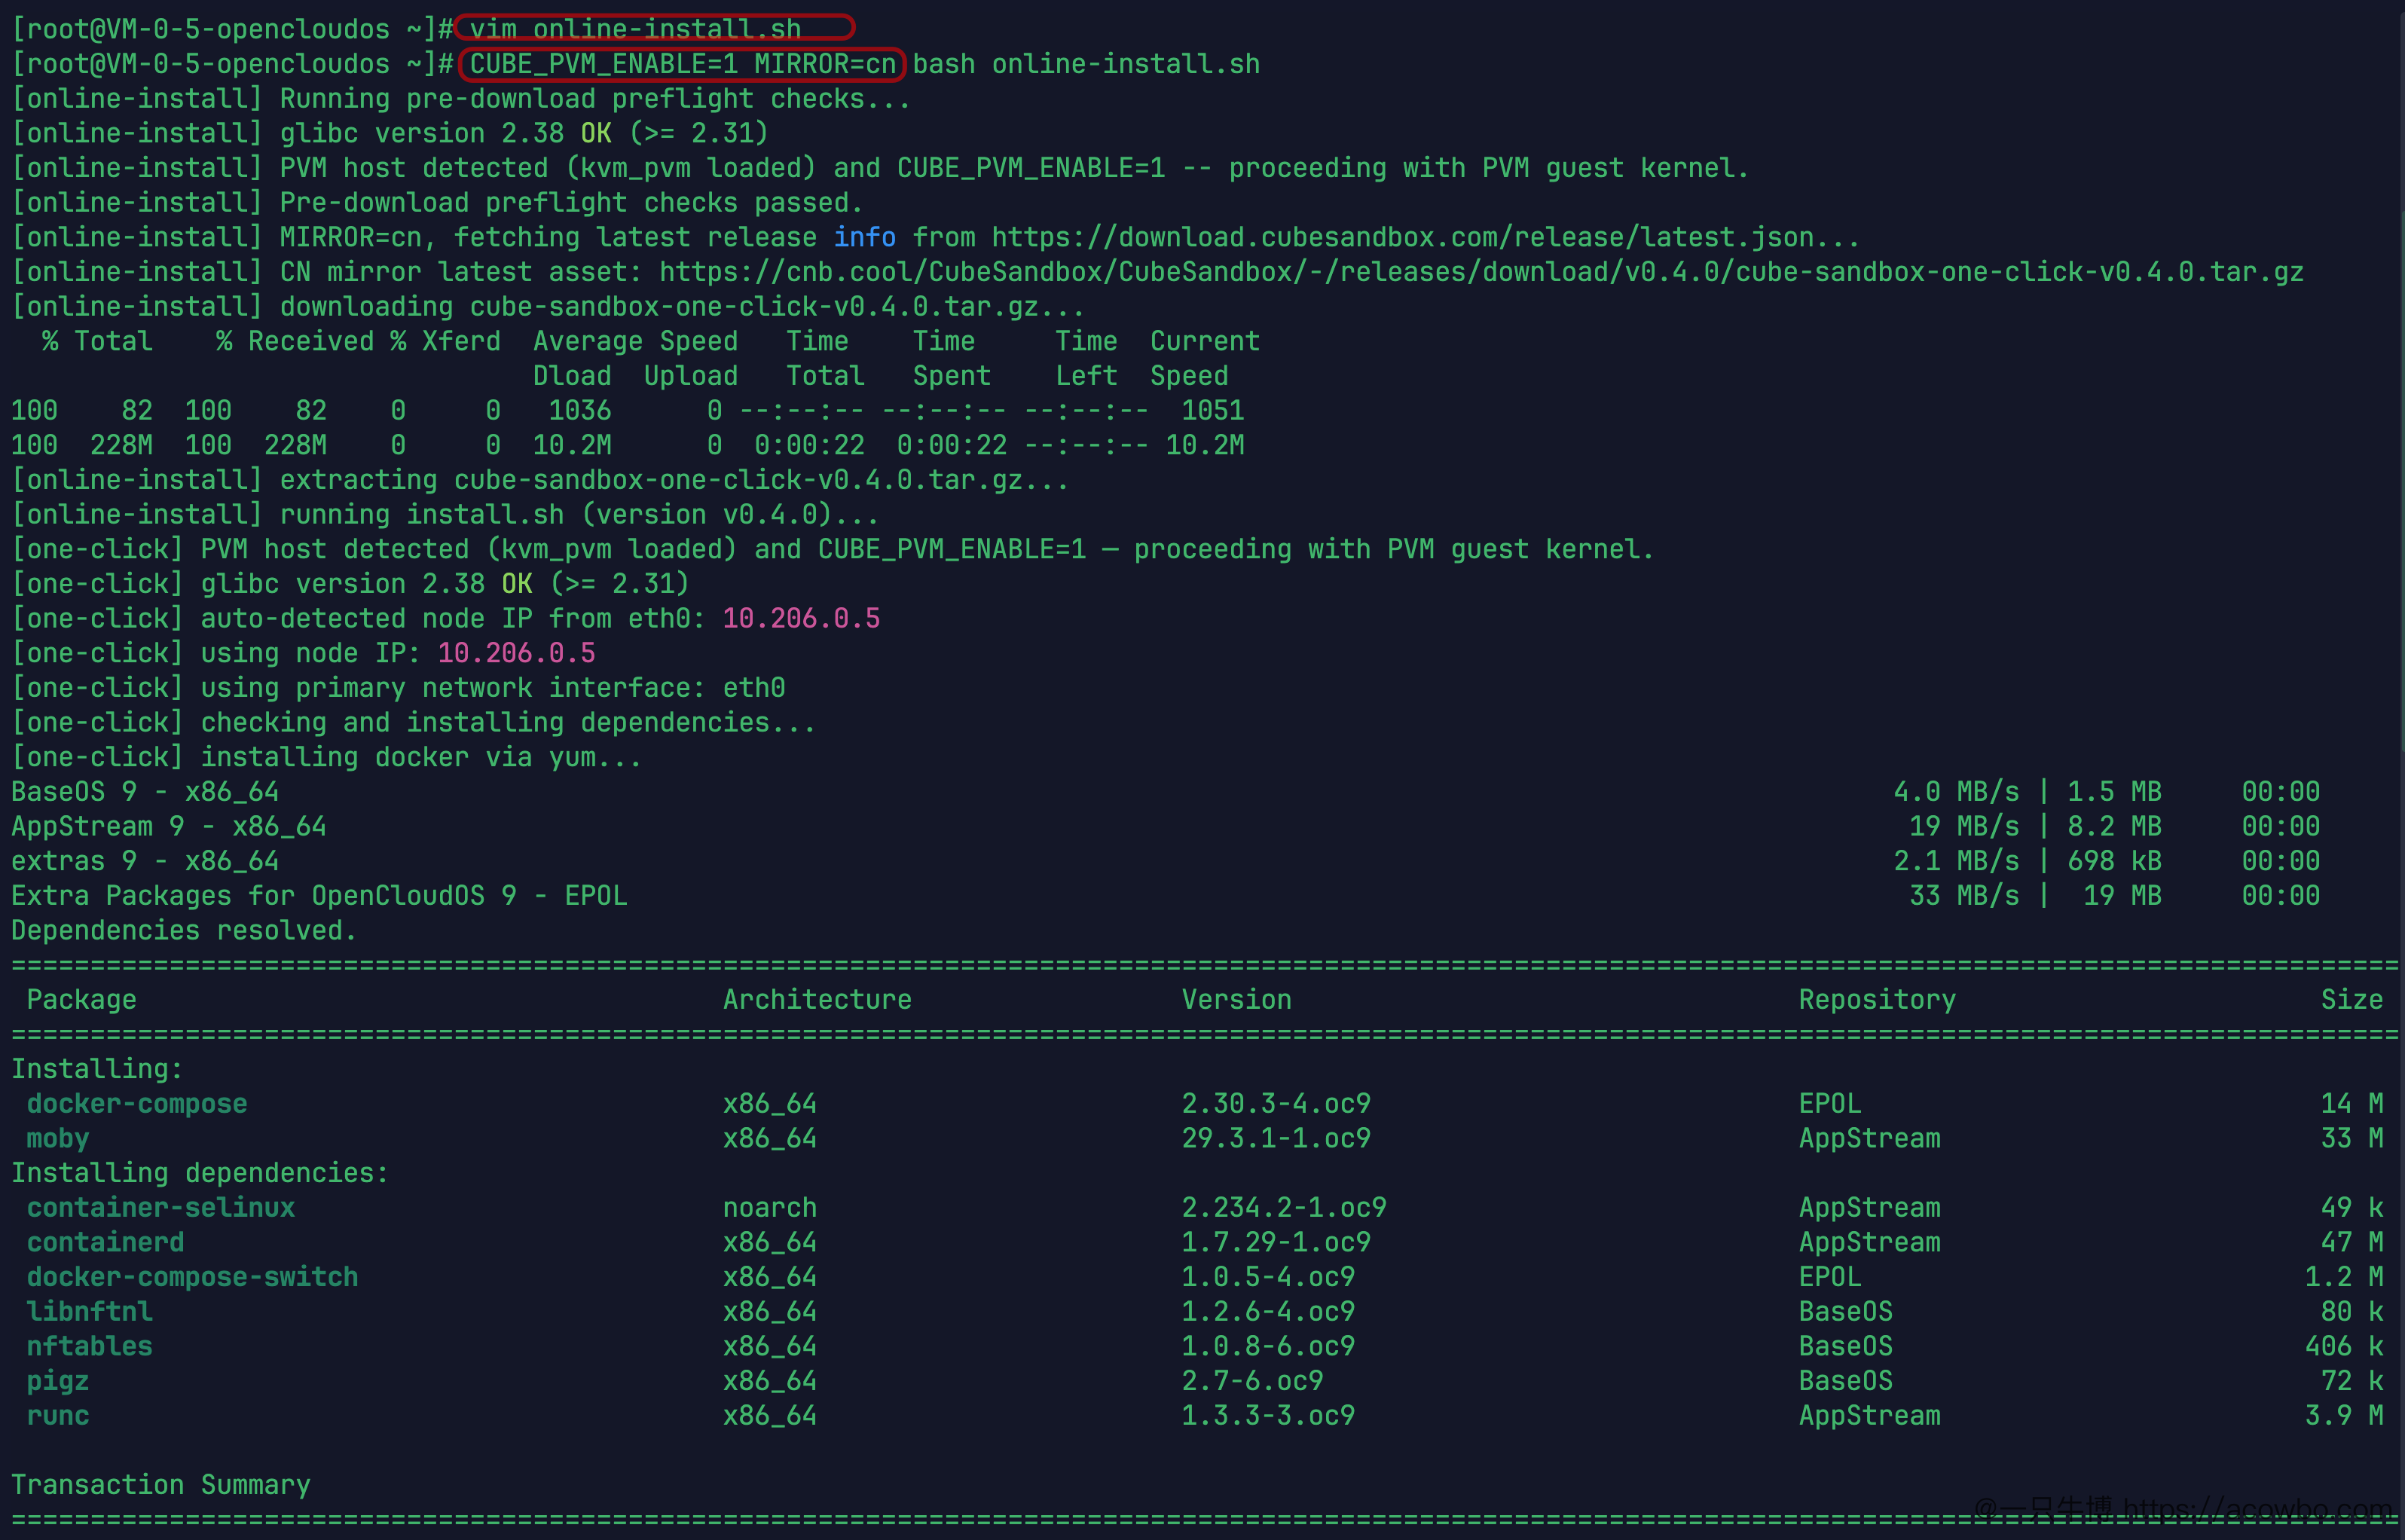Click the 'Version' column header
This screenshot has height=1540, width=2405.
pyautogui.click(x=1236, y=999)
